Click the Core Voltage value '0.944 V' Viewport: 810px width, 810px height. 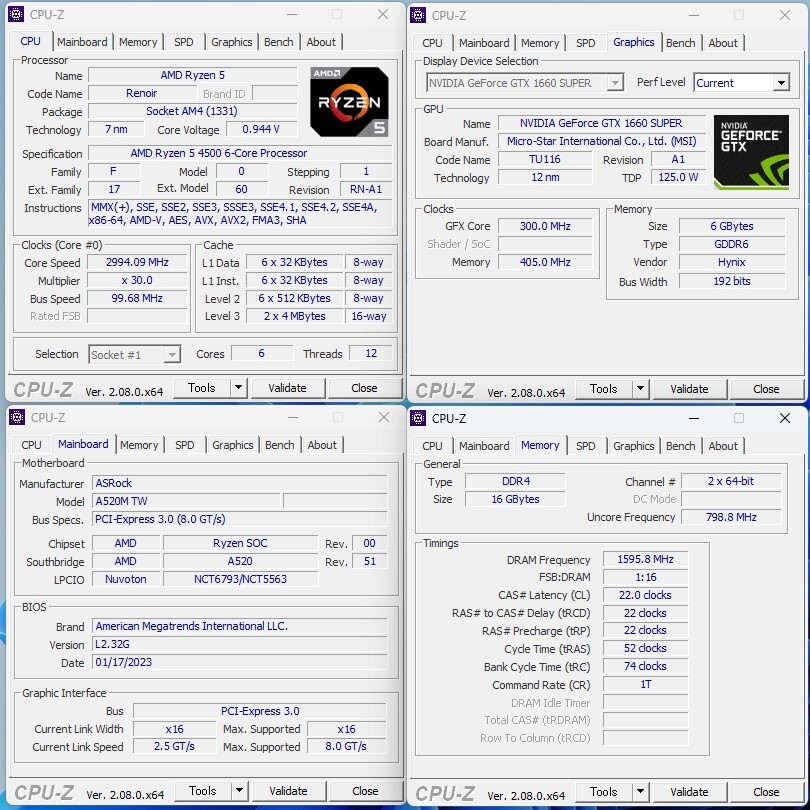[262, 129]
